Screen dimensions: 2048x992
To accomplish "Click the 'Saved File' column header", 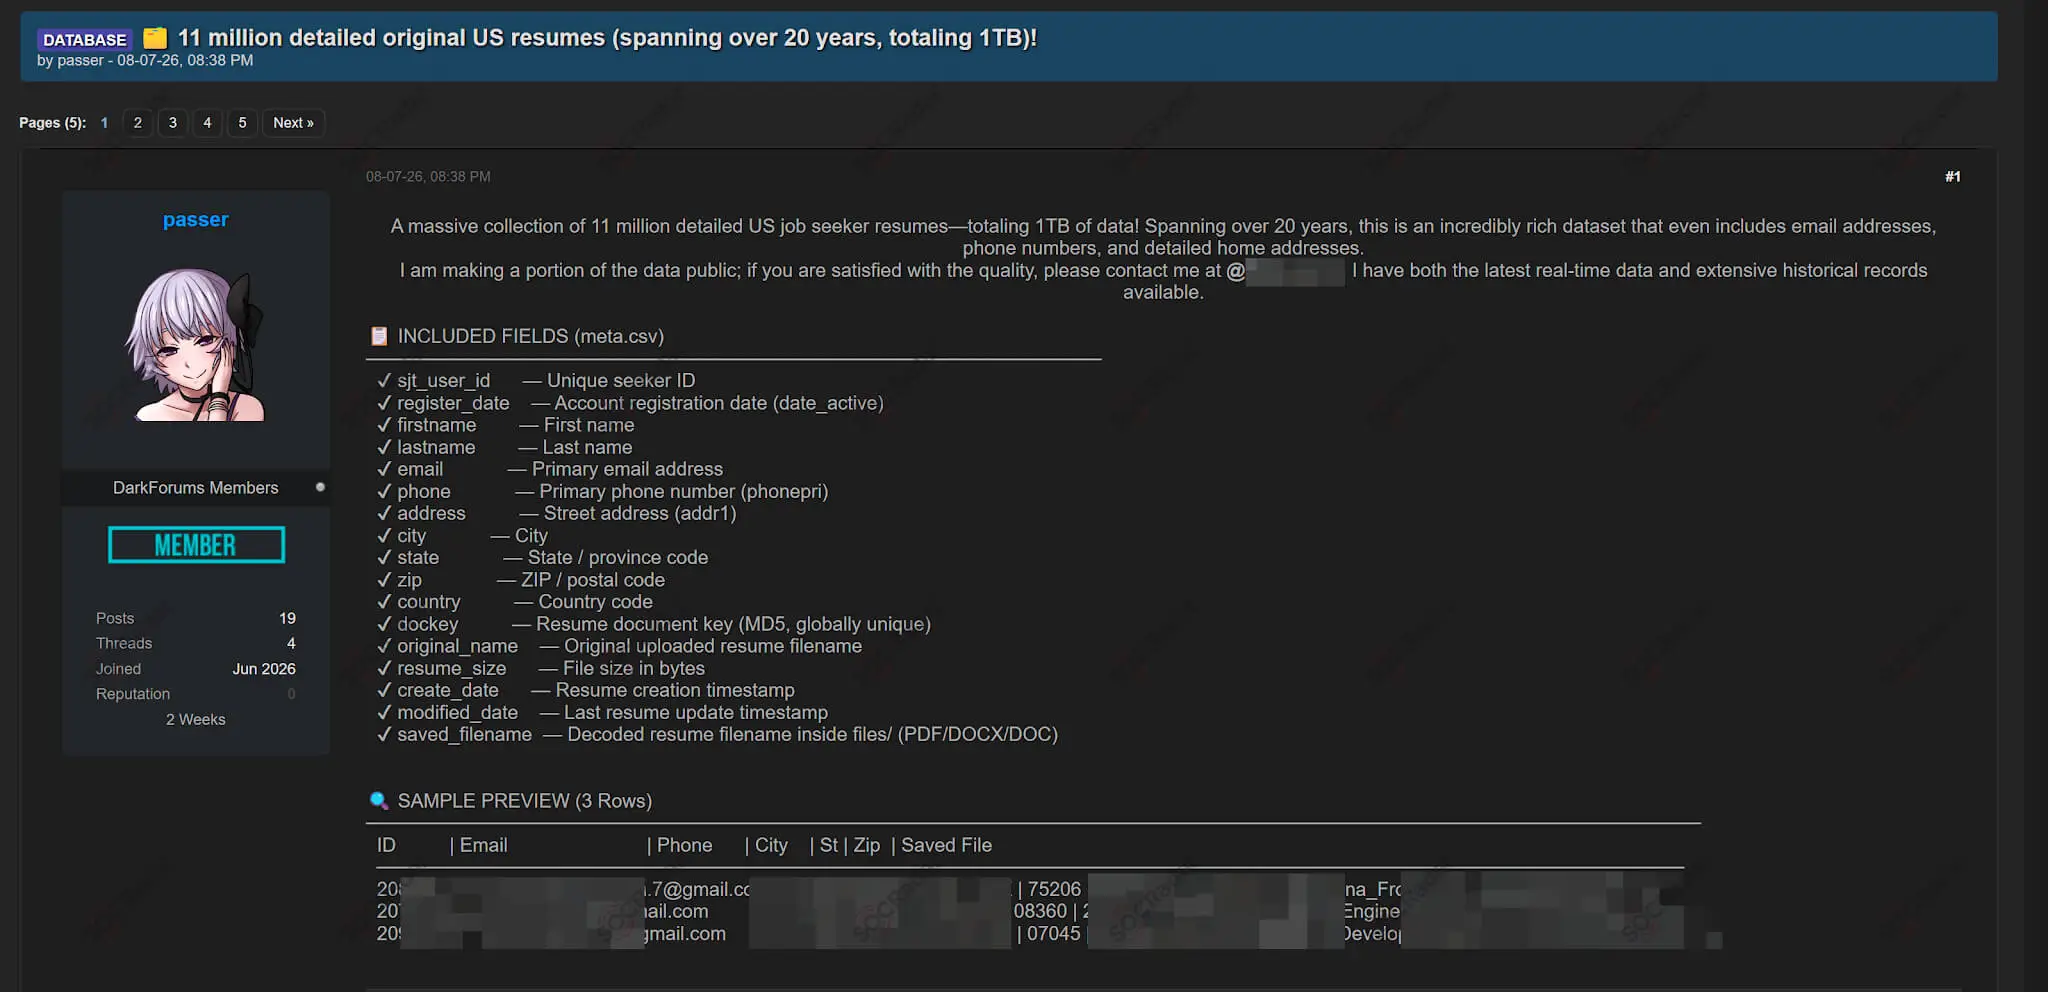I will click(x=947, y=845).
